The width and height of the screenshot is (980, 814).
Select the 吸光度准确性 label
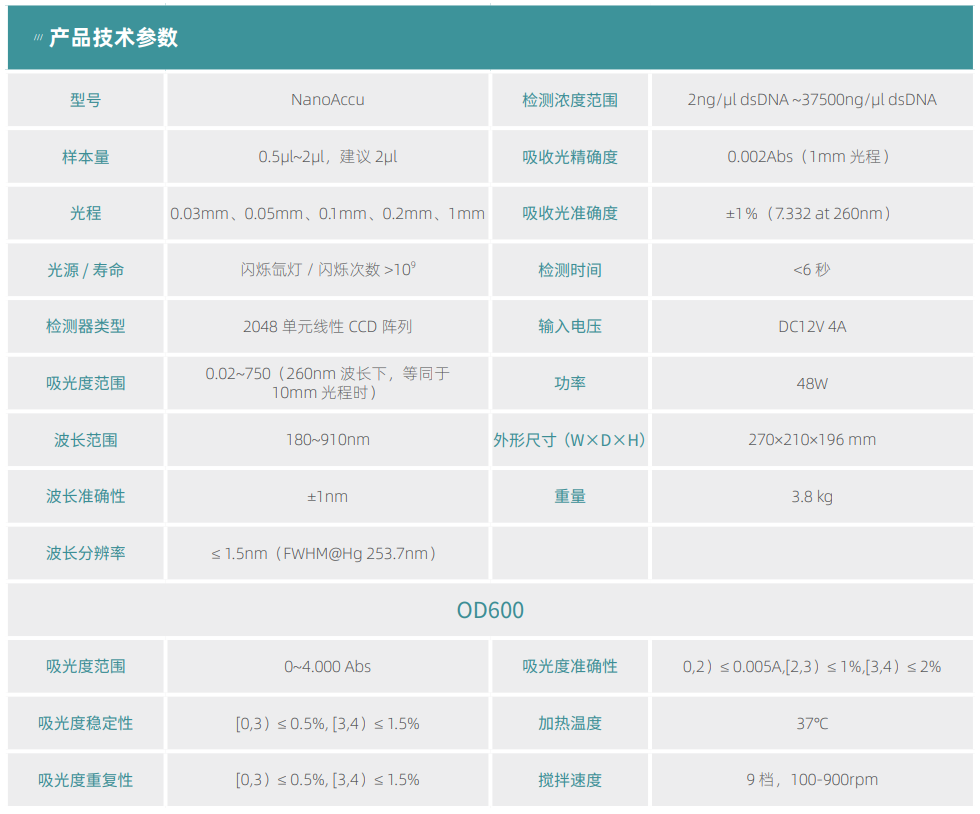pyautogui.click(x=570, y=666)
